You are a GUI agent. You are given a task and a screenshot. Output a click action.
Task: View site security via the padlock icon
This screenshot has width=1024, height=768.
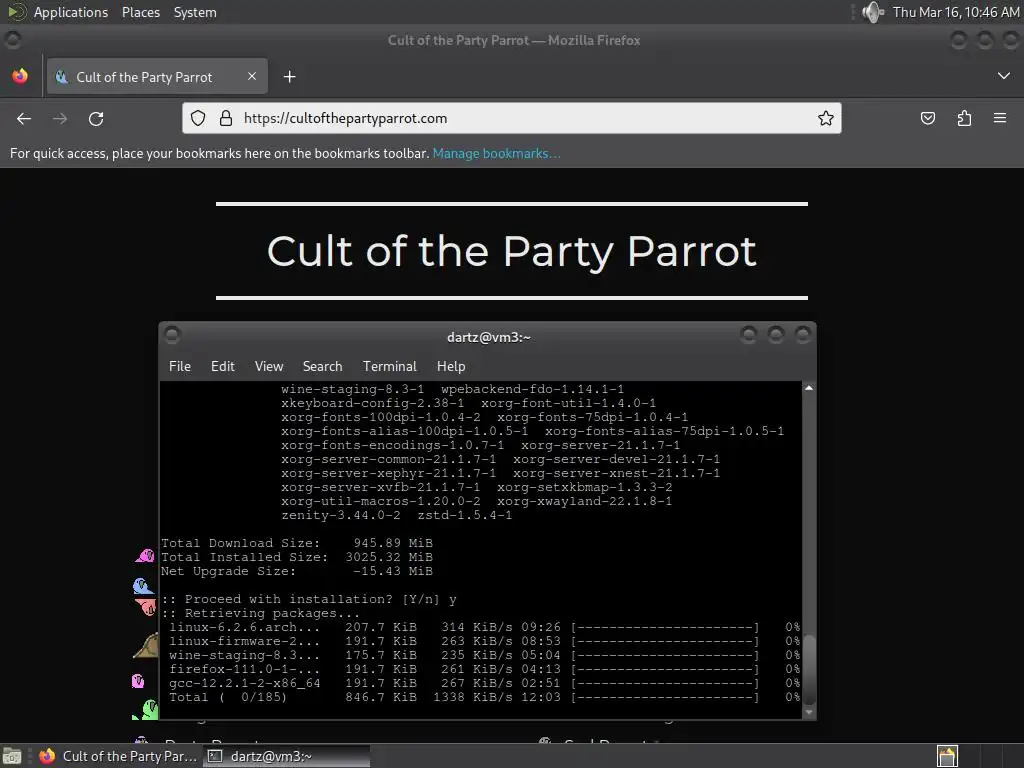point(226,118)
